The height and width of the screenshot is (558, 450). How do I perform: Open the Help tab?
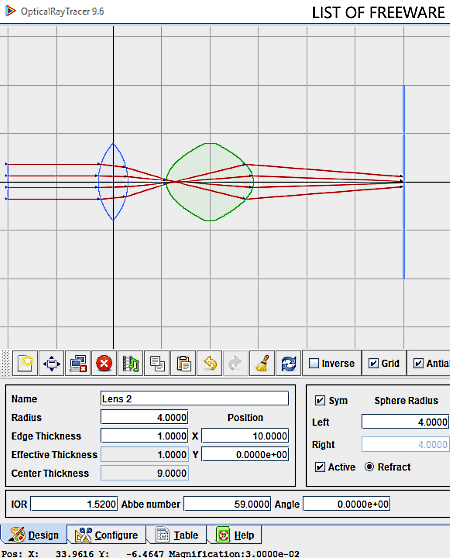click(x=235, y=535)
